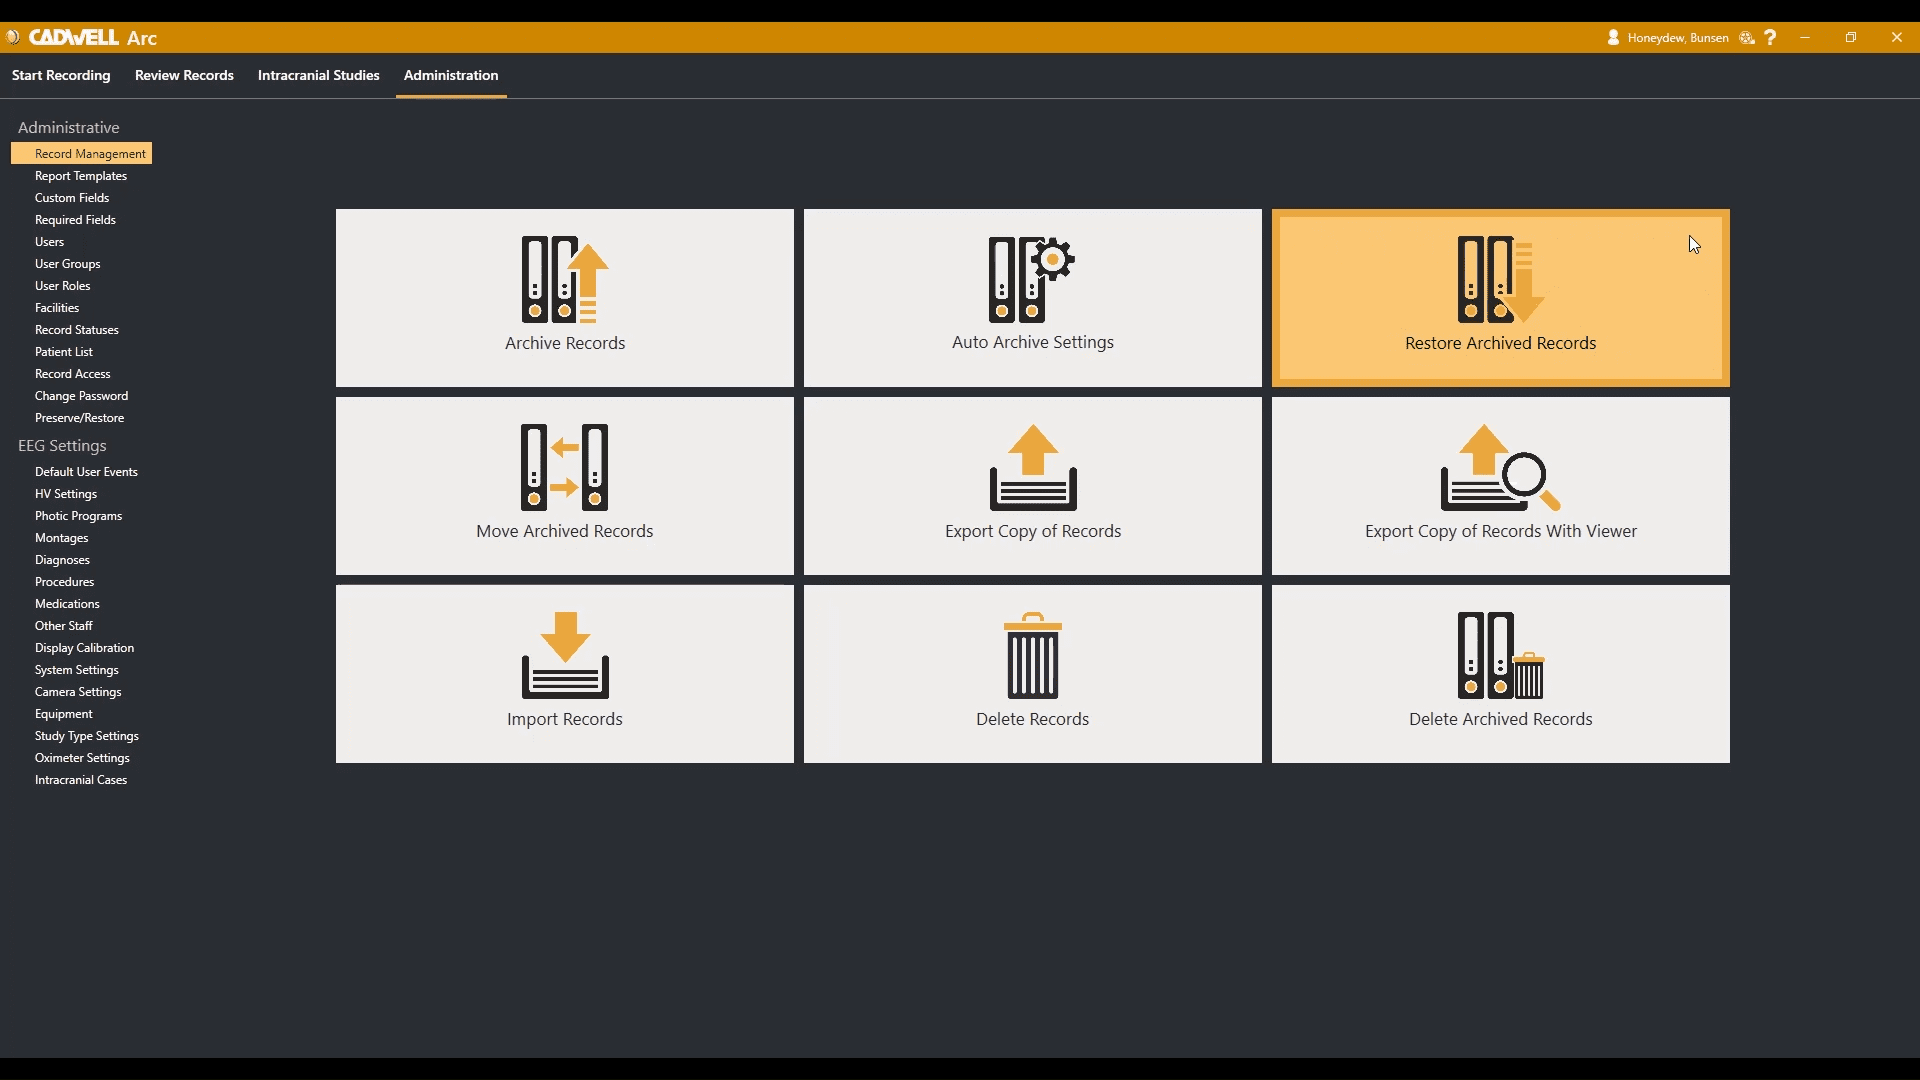The width and height of the screenshot is (1920, 1080).
Task: Click the film reel icon in the titlebar
Action: click(1745, 37)
